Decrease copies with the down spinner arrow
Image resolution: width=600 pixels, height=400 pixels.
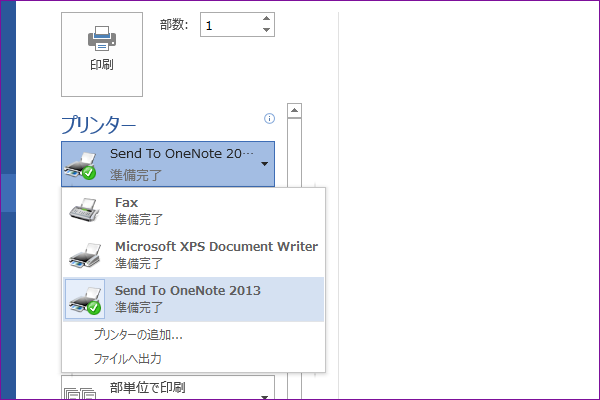coord(267,30)
